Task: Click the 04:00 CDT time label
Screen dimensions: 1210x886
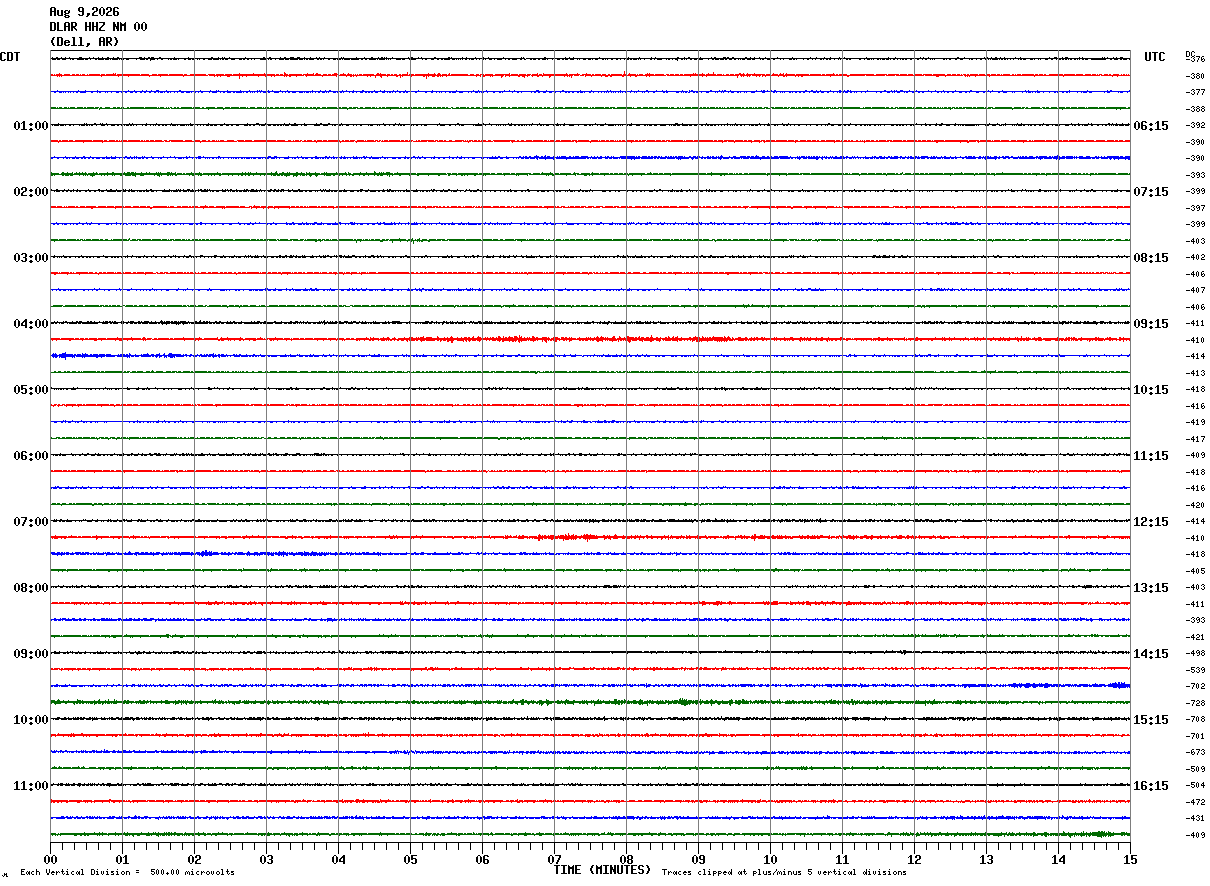Action: click(x=31, y=324)
